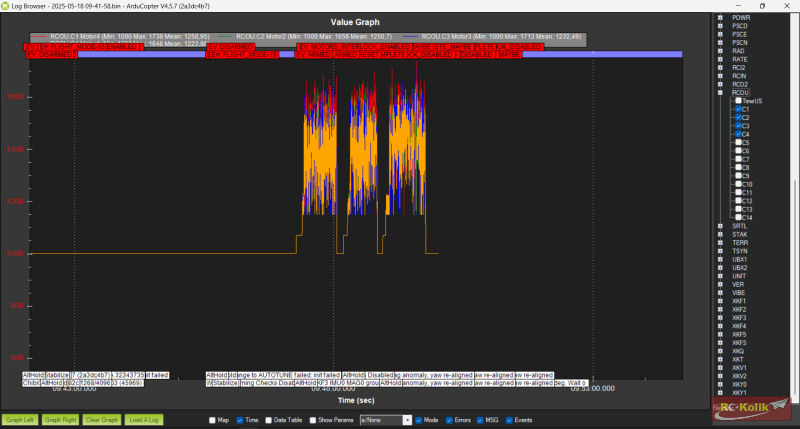Expand the RCI2 tree node
Screen dimensions: 800x429
tap(720, 67)
